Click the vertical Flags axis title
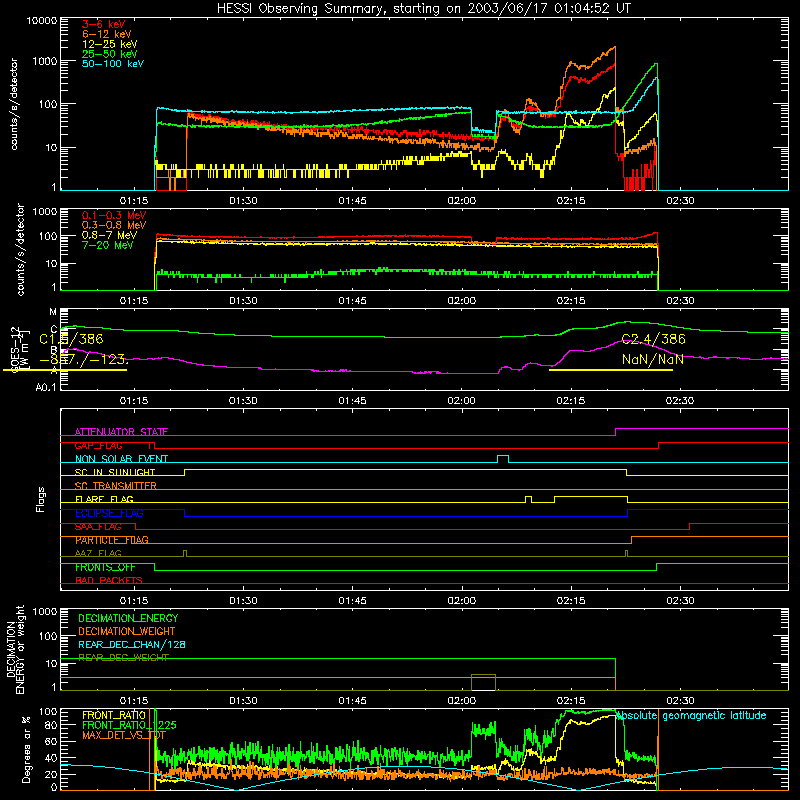Screen dimensions: 800x800 click(41, 499)
